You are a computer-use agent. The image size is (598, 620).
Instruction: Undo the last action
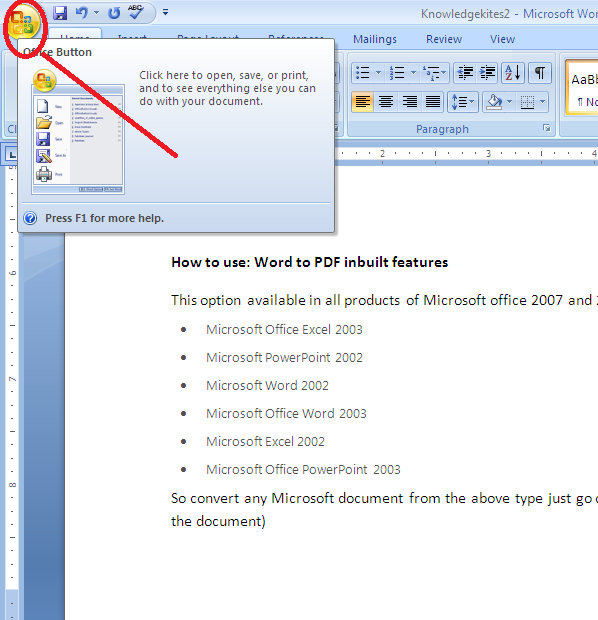(x=82, y=13)
